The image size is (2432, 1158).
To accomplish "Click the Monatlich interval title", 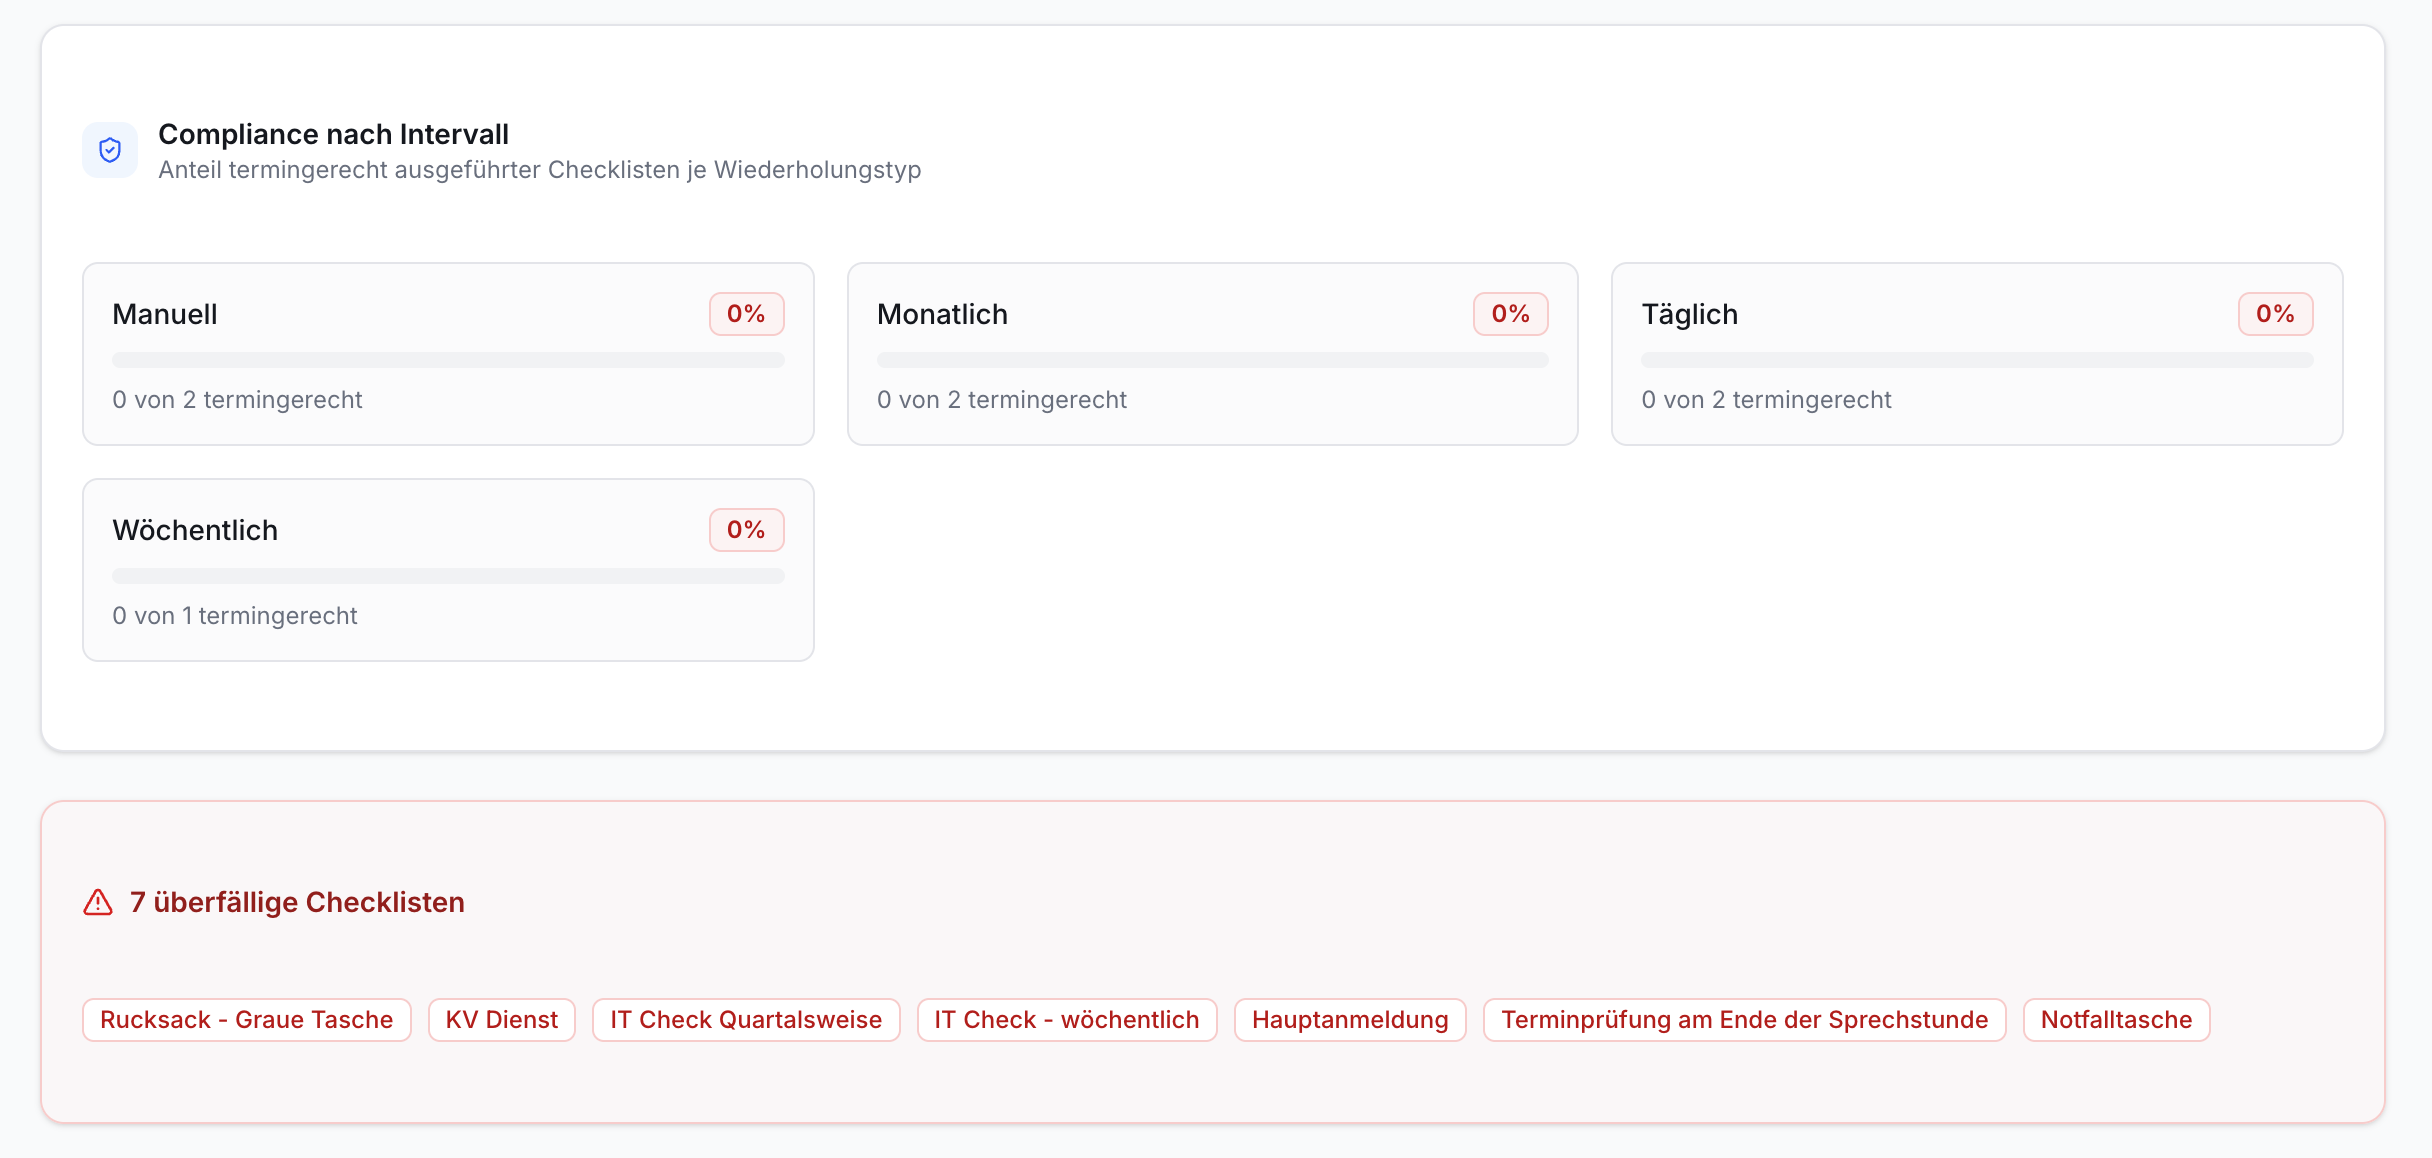I will click(942, 314).
